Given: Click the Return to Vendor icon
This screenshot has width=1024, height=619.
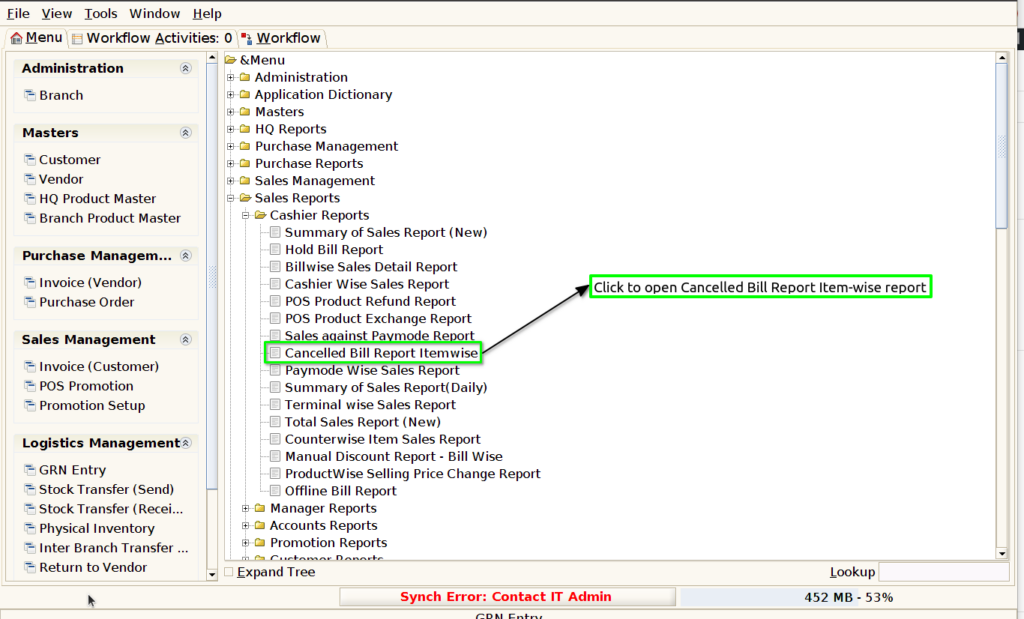Looking at the screenshot, I should (29, 567).
